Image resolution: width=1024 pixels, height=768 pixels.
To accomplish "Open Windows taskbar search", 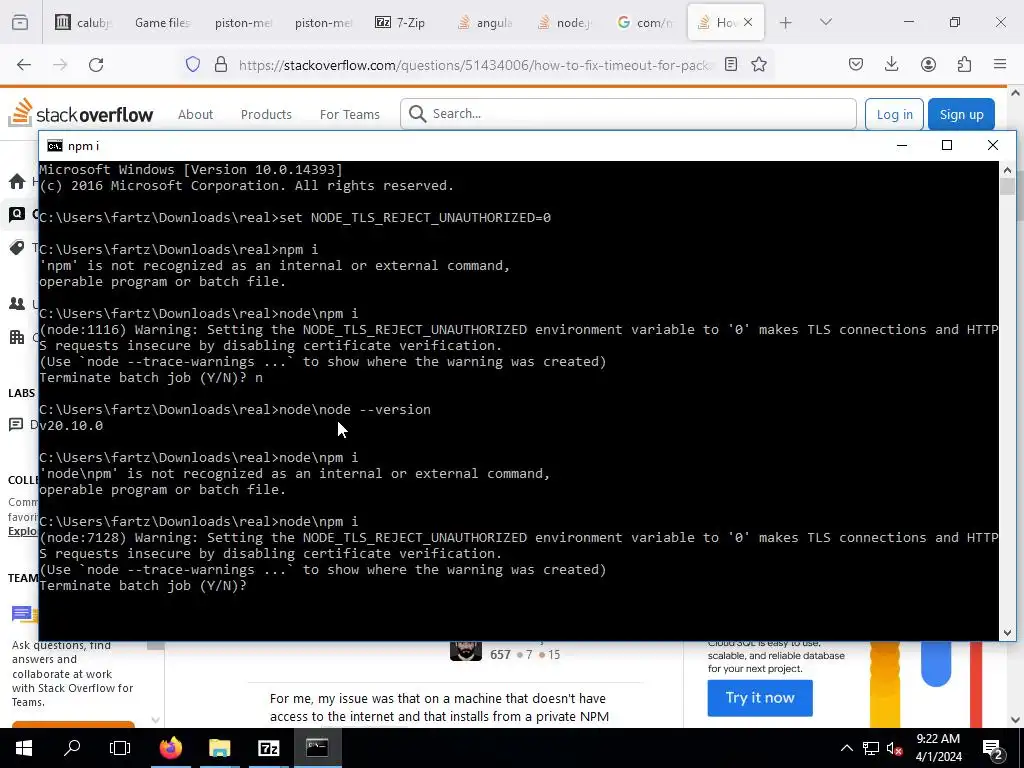I will coord(72,748).
